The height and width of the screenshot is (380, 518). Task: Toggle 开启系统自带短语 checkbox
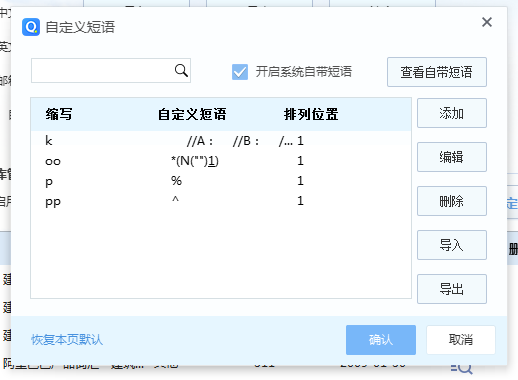tap(240, 72)
